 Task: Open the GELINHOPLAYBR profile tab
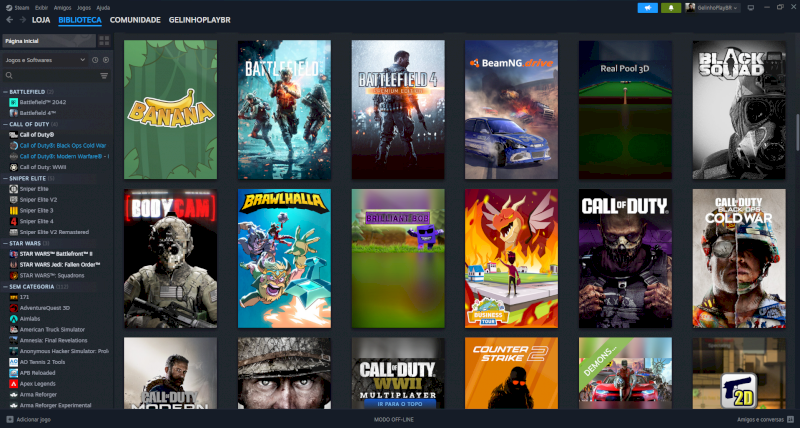pos(199,20)
